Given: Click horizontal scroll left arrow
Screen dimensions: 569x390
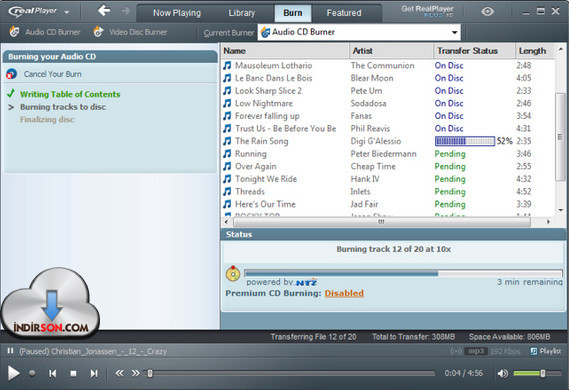Looking at the screenshot, I should tap(226, 222).
